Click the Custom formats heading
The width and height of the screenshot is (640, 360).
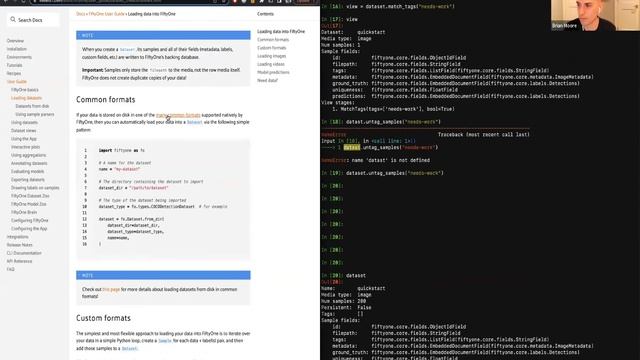pyautogui.click(x=103, y=318)
